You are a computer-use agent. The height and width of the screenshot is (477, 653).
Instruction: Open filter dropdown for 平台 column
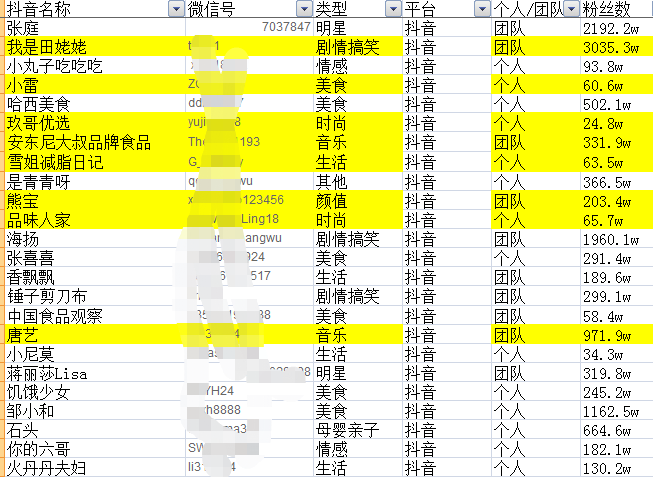pos(482,8)
